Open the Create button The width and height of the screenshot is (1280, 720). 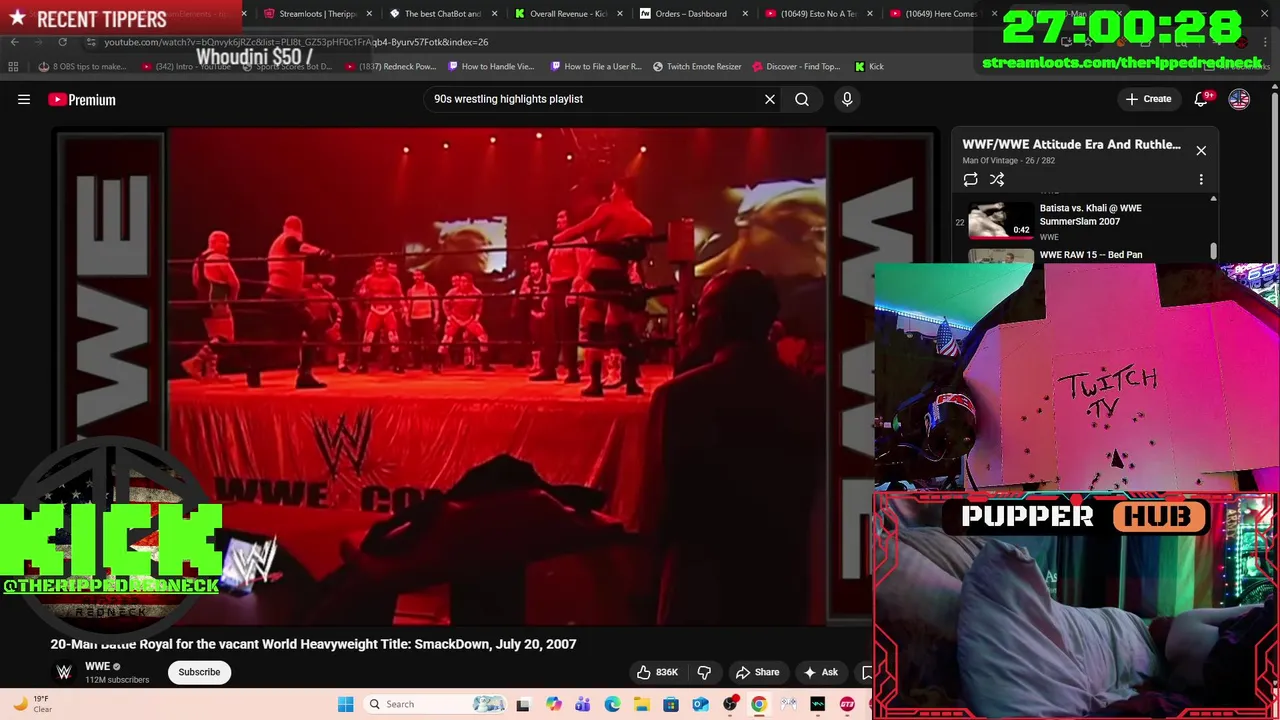(1148, 99)
